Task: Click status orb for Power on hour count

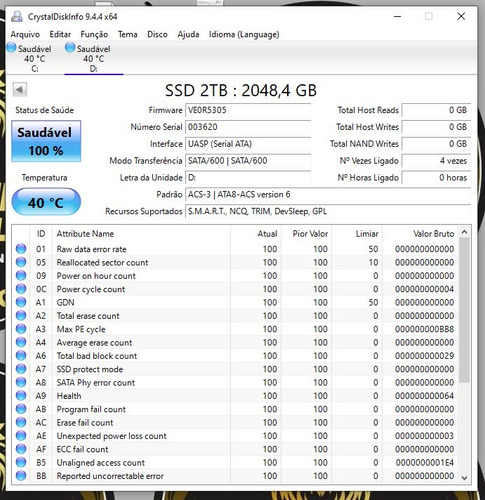Action: coord(21,276)
